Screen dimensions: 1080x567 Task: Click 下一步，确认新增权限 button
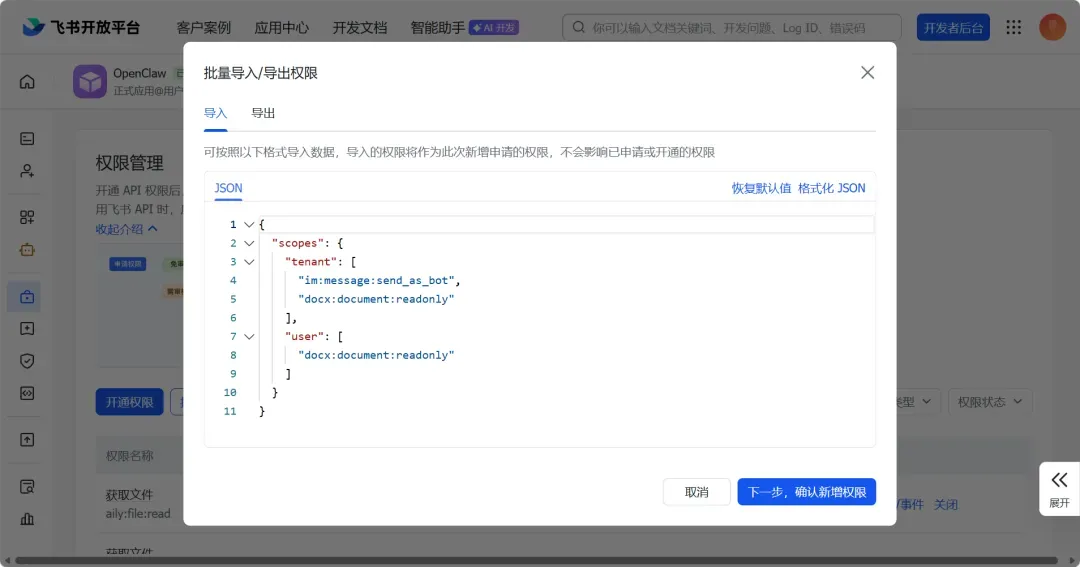[x=806, y=492]
